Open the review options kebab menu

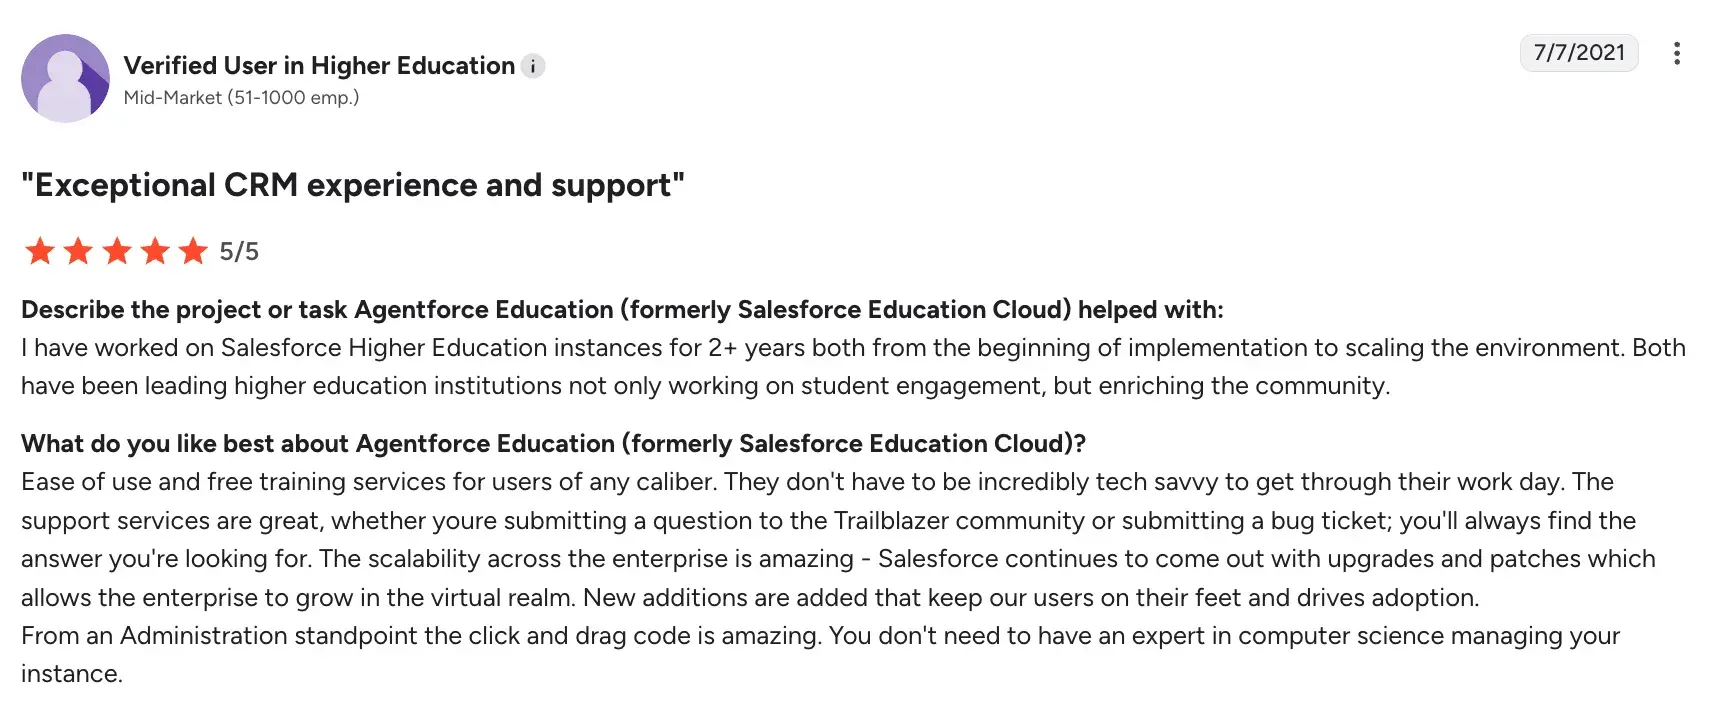(x=1677, y=54)
